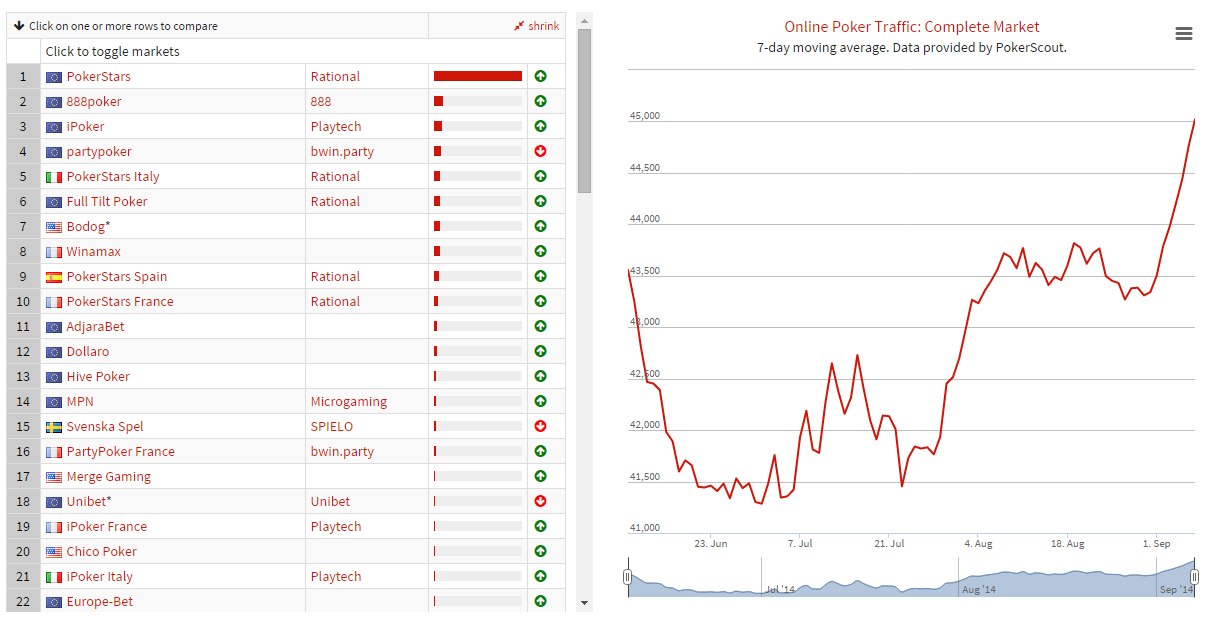
Task: Open the Full Tilt Poker link
Action: tap(107, 201)
